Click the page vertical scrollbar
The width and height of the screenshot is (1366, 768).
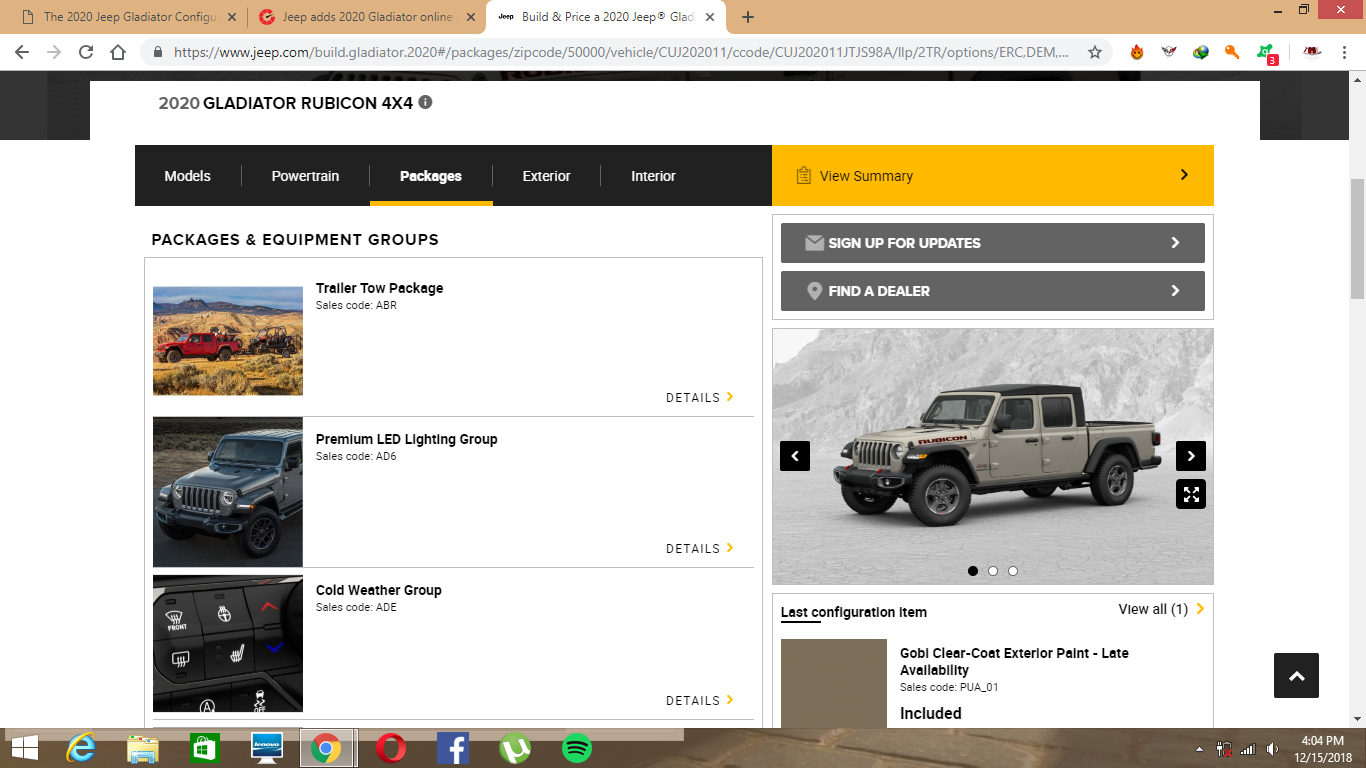pos(1357,239)
